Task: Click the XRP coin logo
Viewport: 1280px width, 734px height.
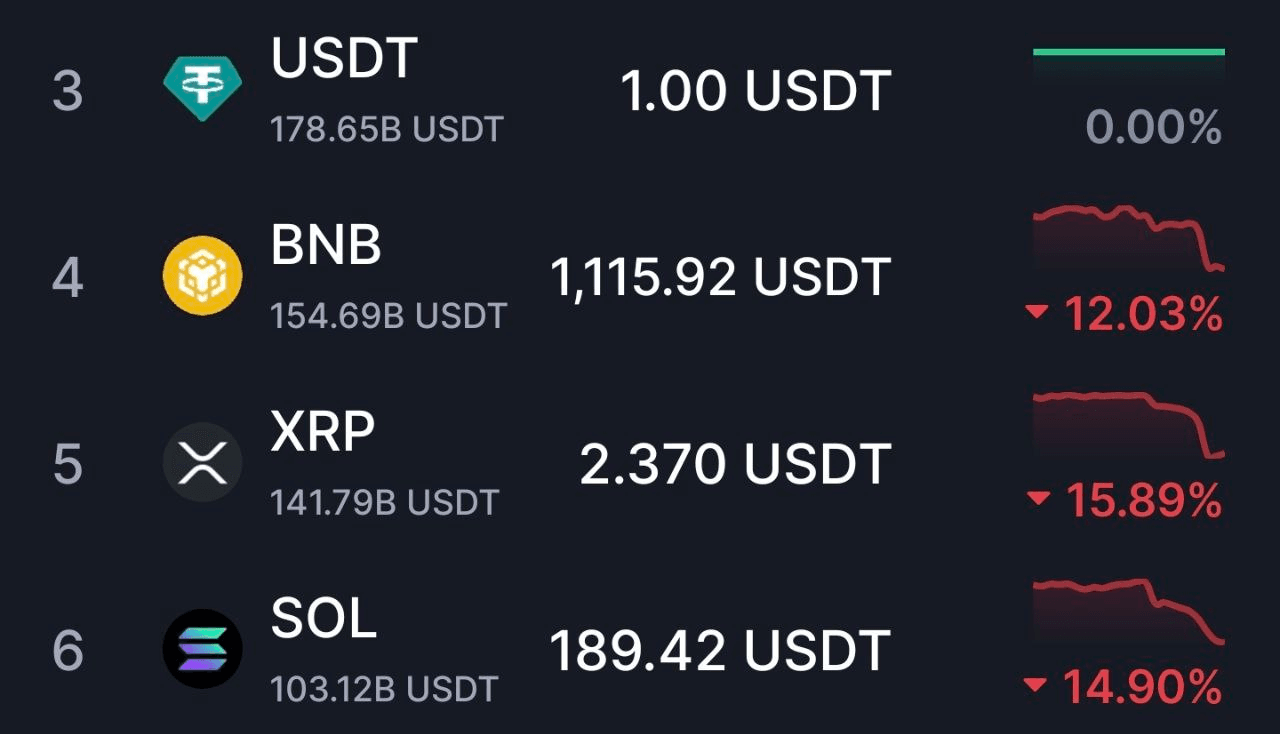Action: [203, 463]
